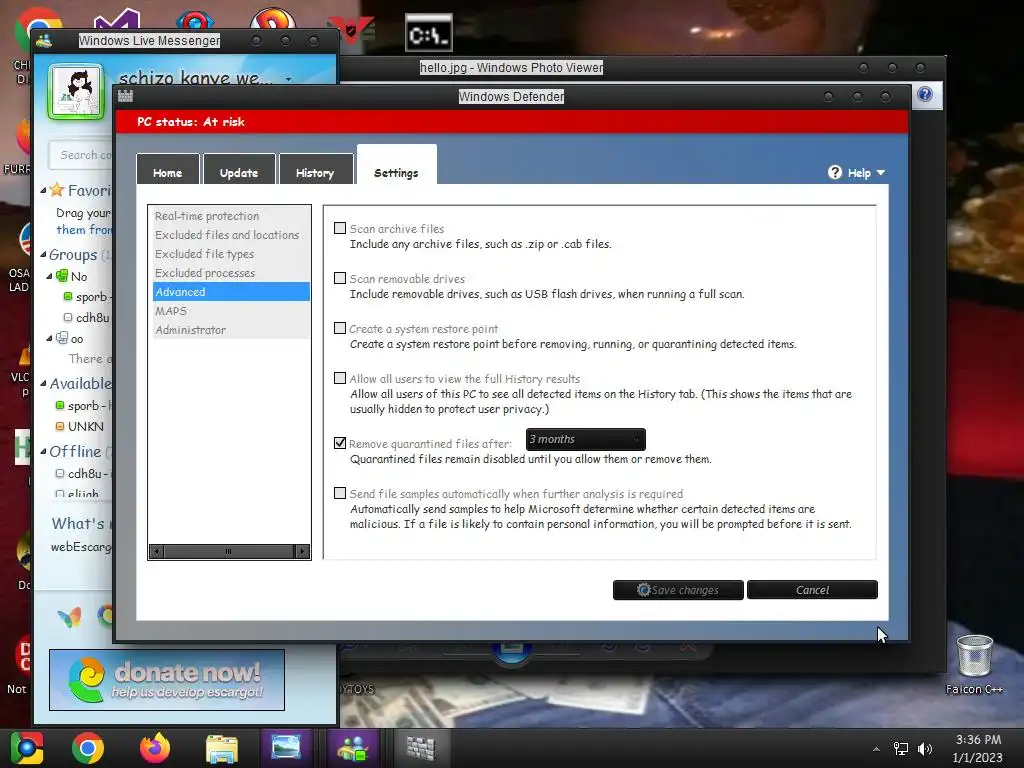Collapse the Favorites group in Messenger
This screenshot has height=768, width=1024.
43,190
